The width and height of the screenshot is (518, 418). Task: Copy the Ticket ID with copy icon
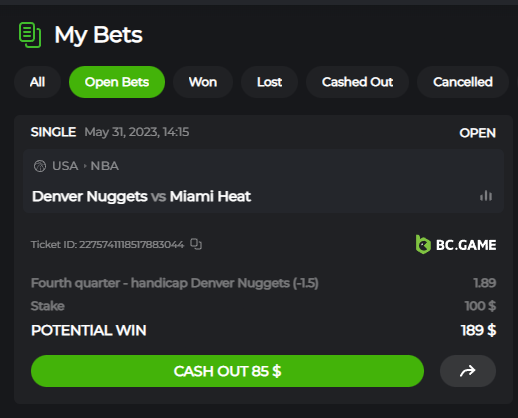coord(196,244)
